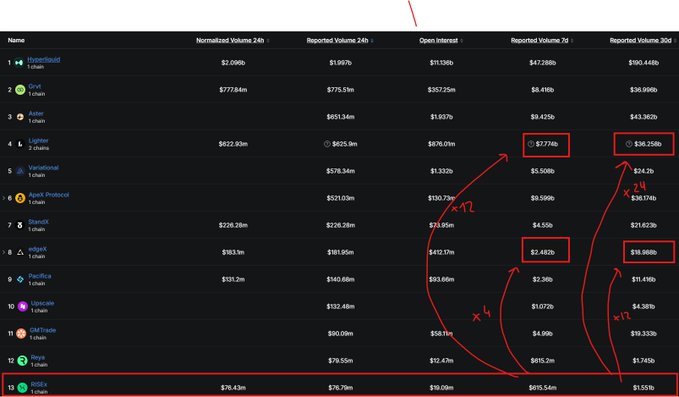Click the info icon beside Lighter's $36.258b
Image resolution: width=679 pixels, height=397 pixels.
629,144
